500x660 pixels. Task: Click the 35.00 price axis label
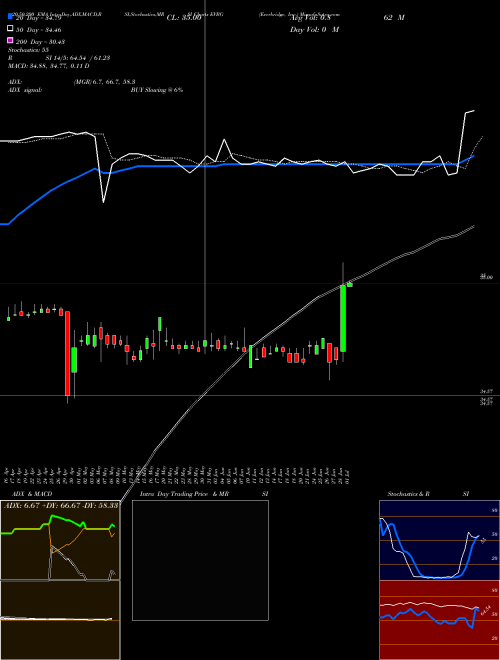tap(487, 277)
